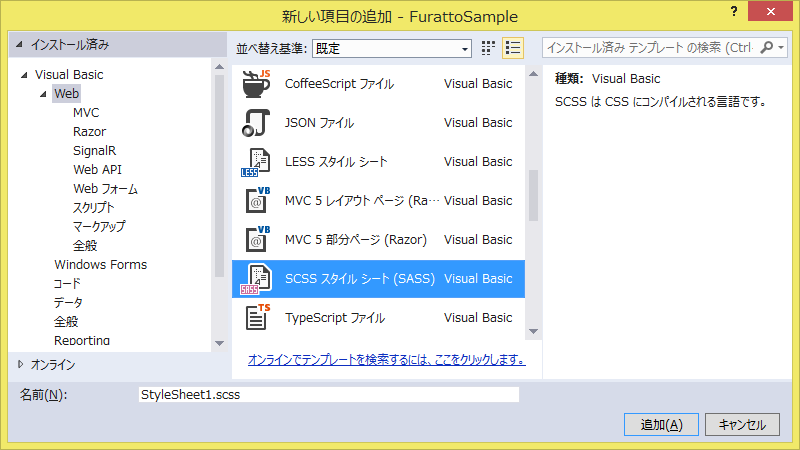Select Razor in the category tree
The height and width of the screenshot is (450, 800).
pos(89,132)
